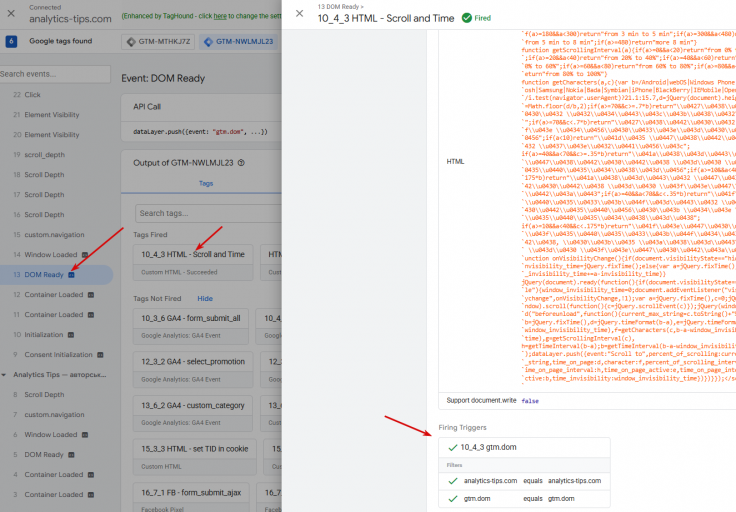Screen dimensions: 736x512
Task: Click message icon beside 13 DOM Ready
Action: 71,275
